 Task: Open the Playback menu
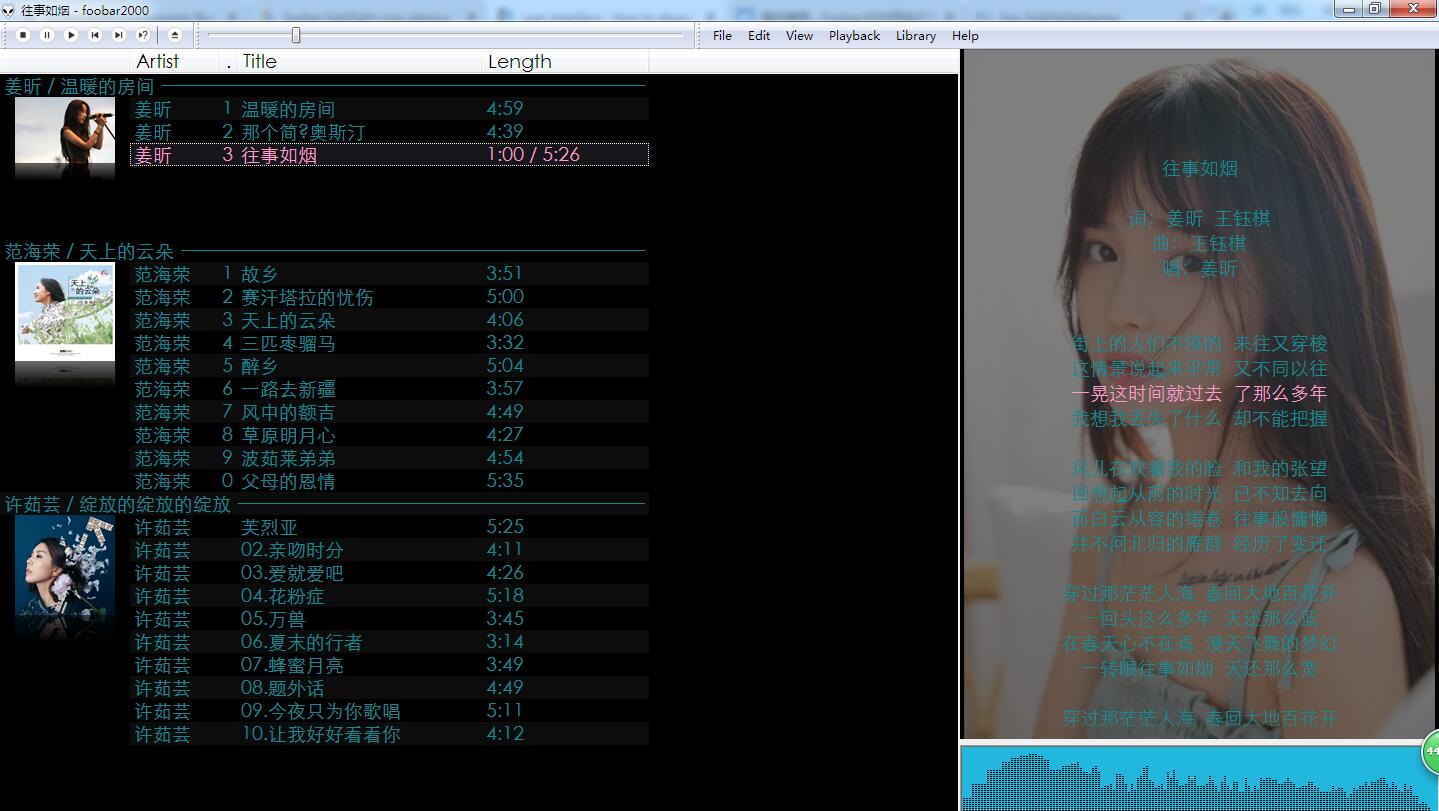[x=854, y=35]
